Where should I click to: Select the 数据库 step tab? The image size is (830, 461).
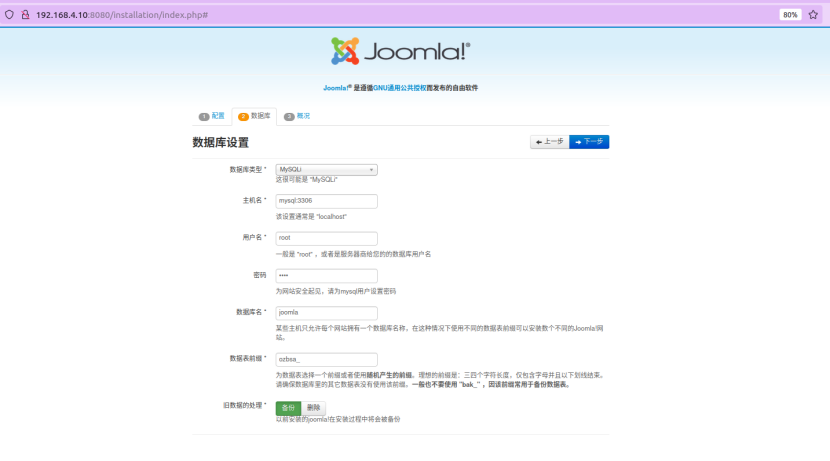point(254,116)
